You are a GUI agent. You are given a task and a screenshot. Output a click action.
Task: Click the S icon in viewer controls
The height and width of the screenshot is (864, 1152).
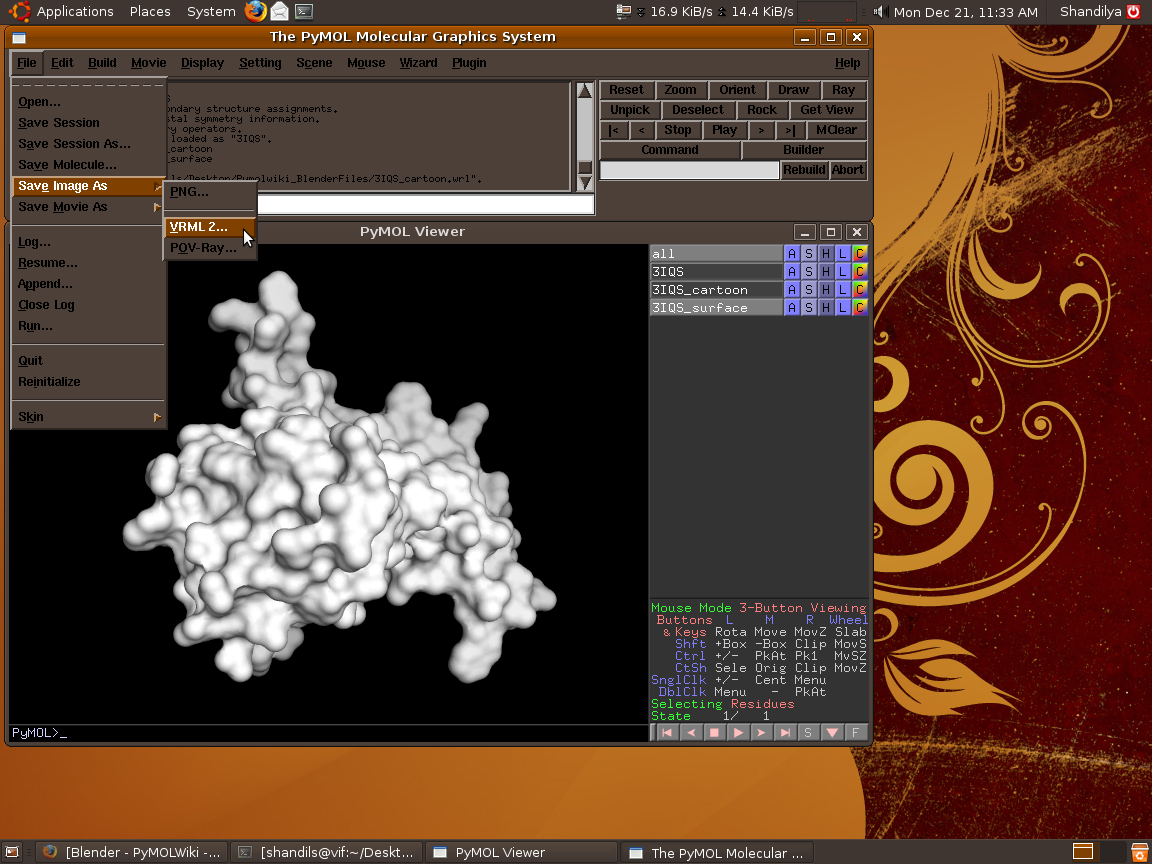(808, 733)
